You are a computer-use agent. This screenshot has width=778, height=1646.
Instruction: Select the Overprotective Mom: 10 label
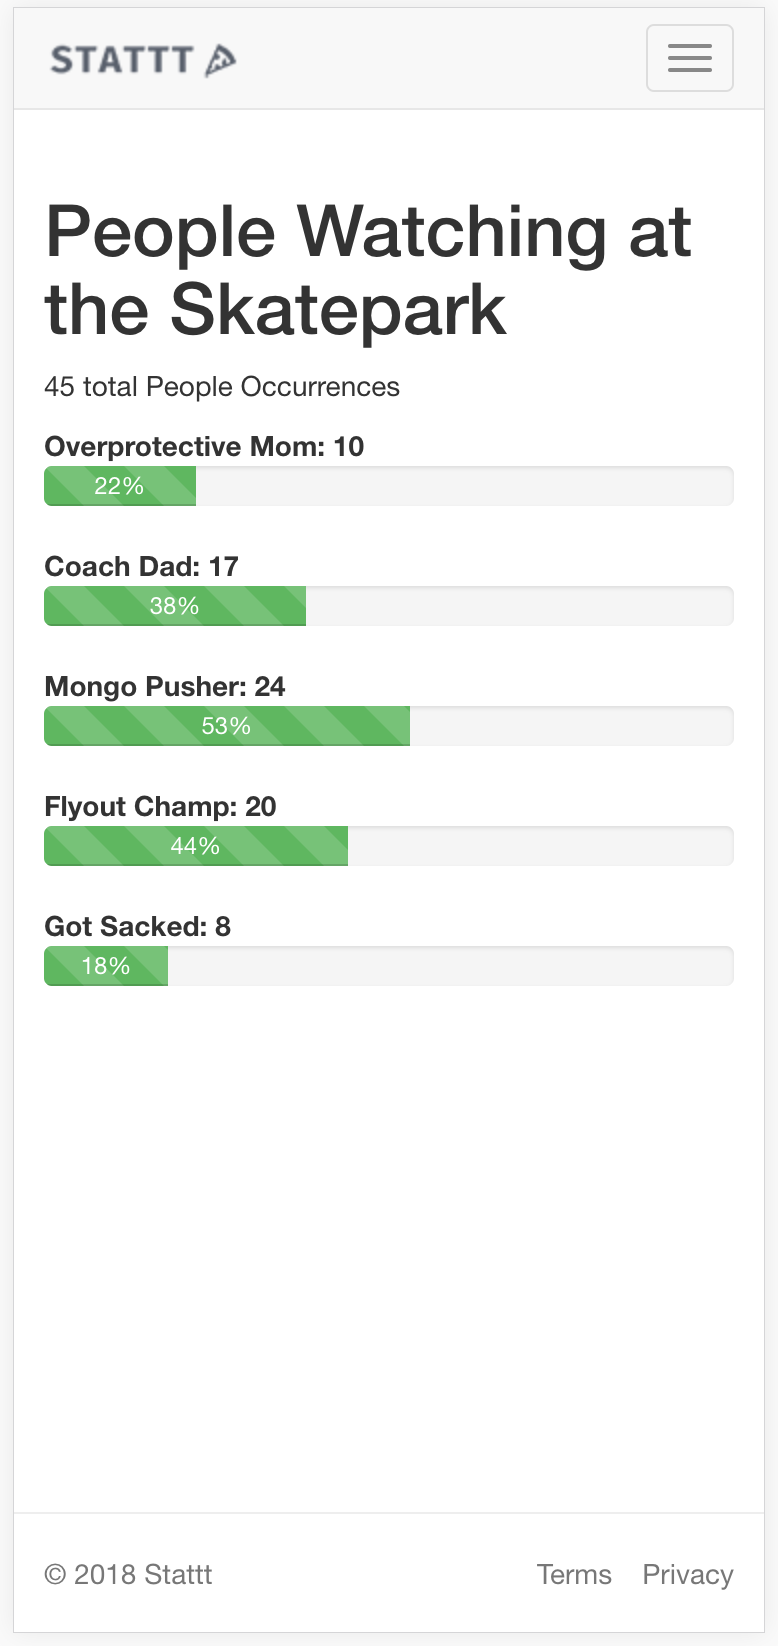click(x=204, y=446)
